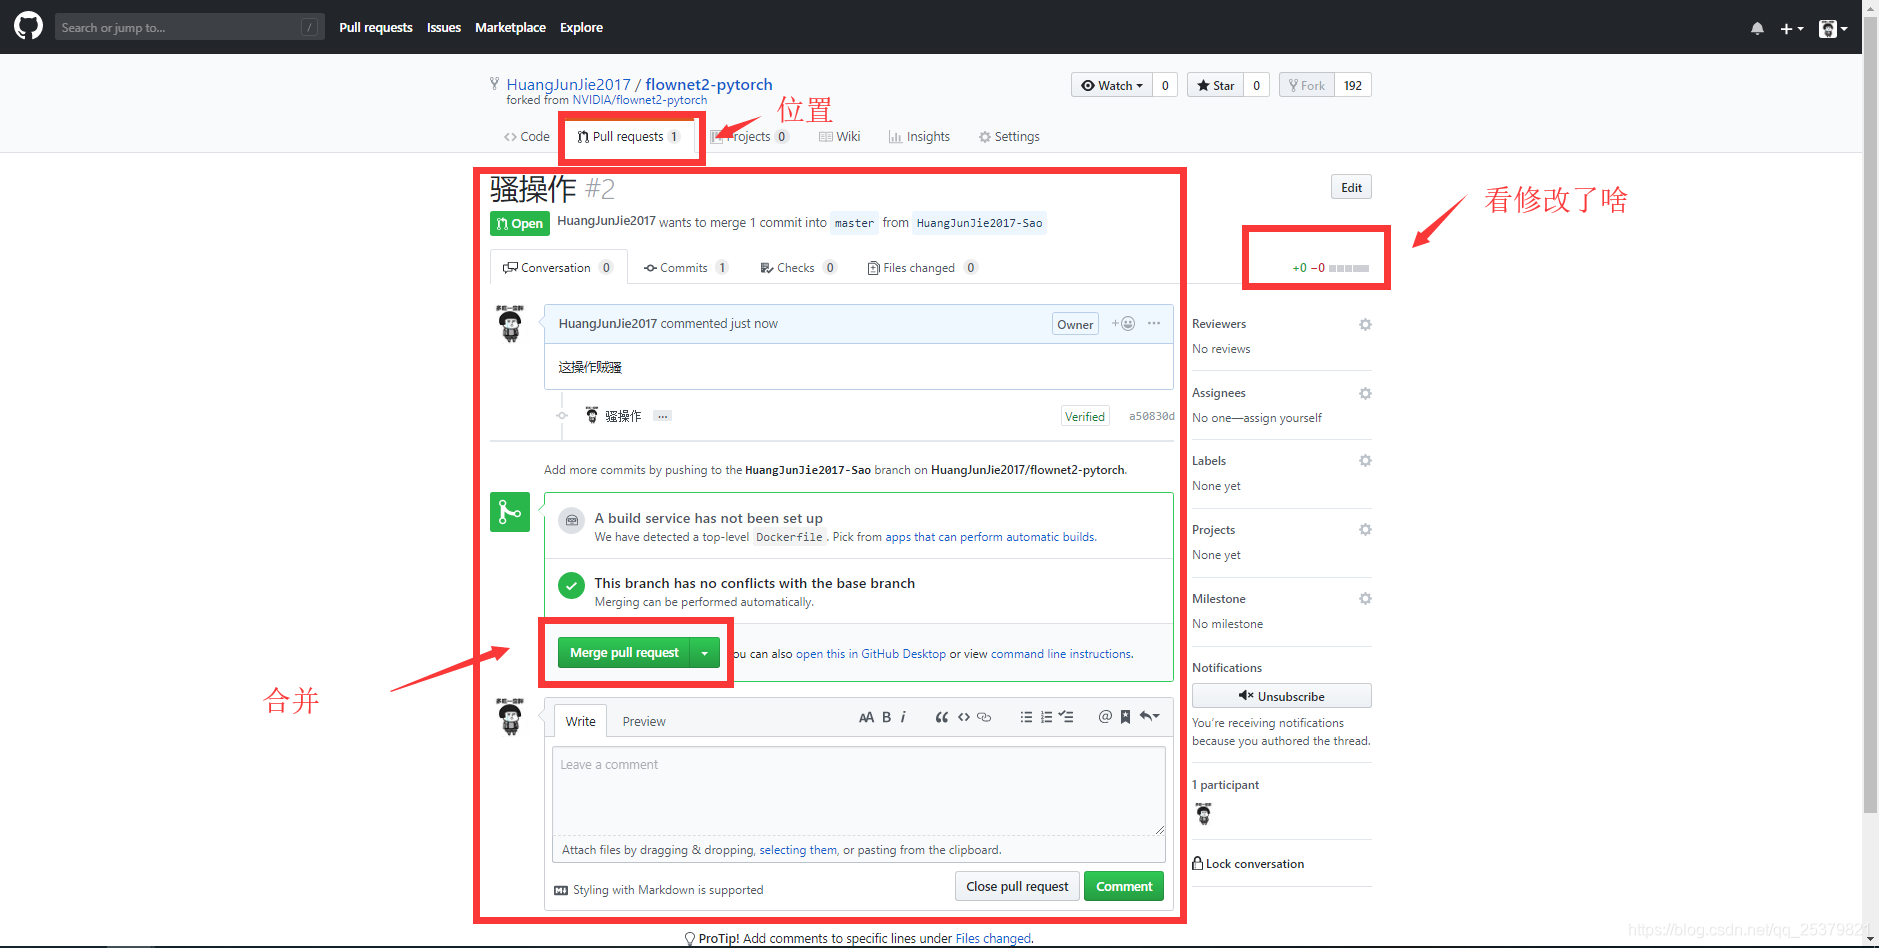Mention a user with the @ icon

pos(1105,717)
